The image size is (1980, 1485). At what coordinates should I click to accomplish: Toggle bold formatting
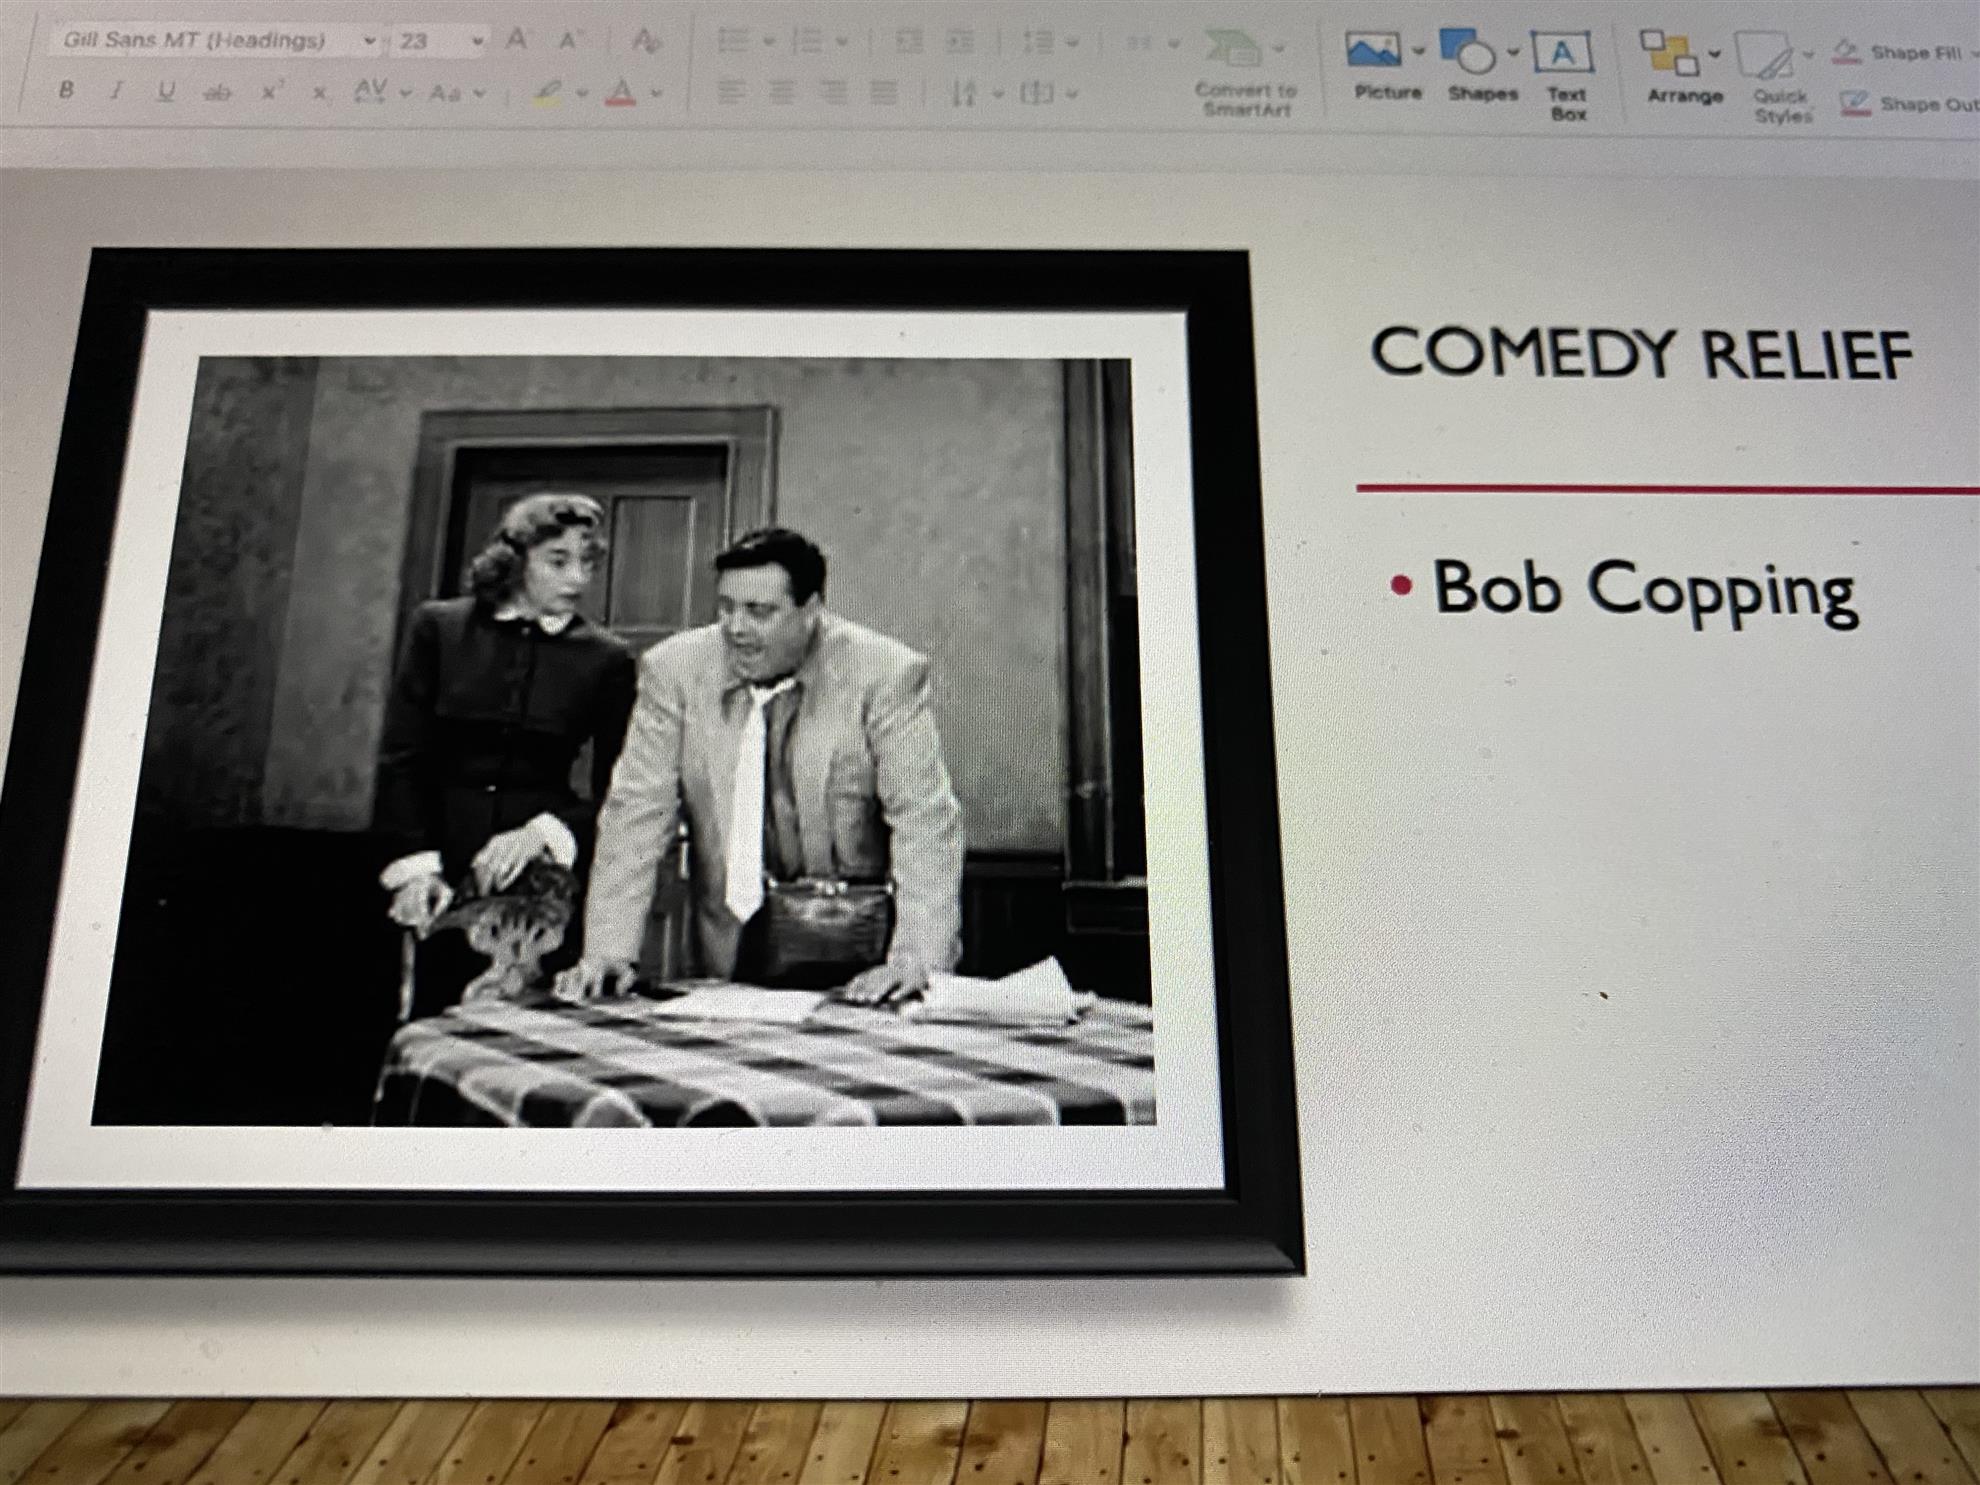pos(66,90)
